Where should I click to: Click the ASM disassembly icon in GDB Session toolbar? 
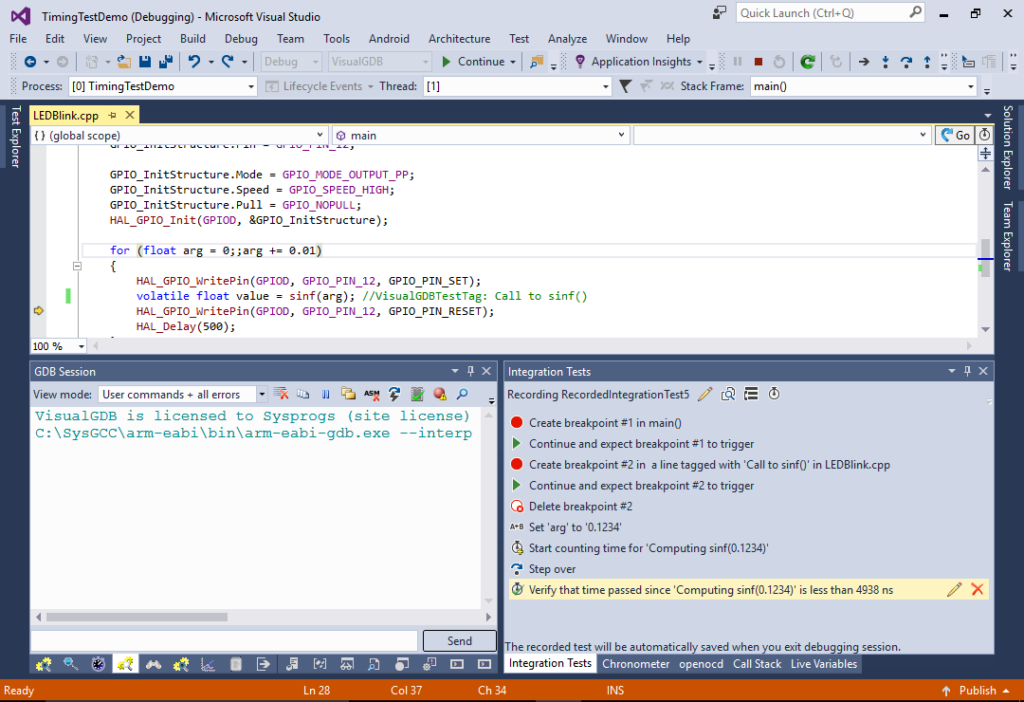(371, 393)
